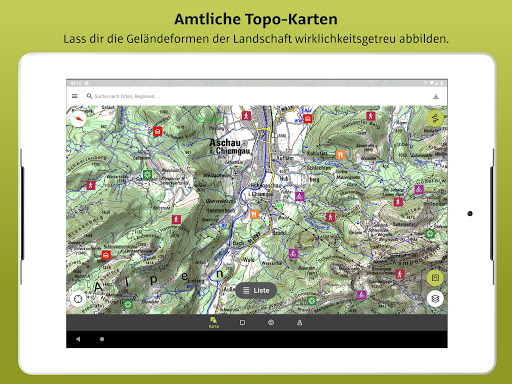This screenshot has height=384, width=512.
Task: Select hiking marker near Kampenwand
Action: 400,274
